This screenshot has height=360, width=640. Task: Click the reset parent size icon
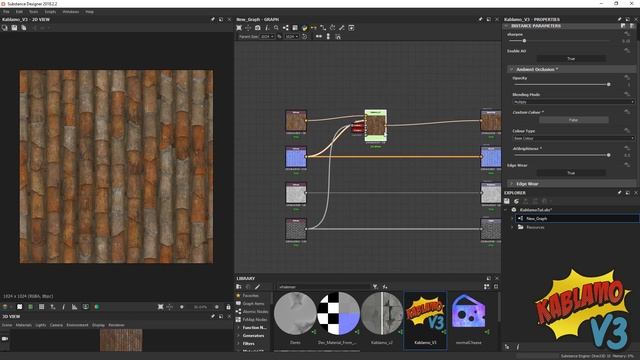[304, 36]
